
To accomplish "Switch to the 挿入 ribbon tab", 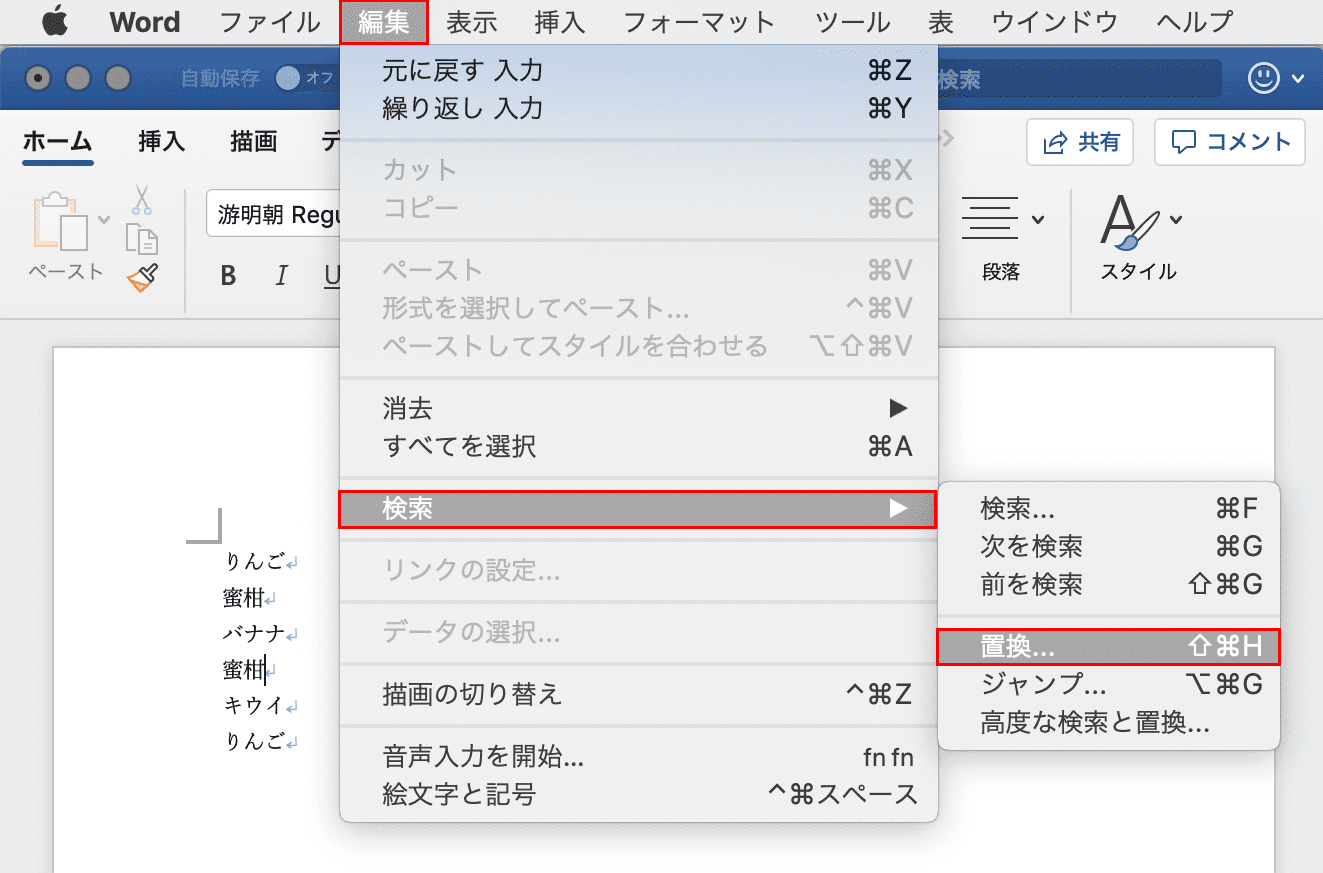I will coord(162,142).
